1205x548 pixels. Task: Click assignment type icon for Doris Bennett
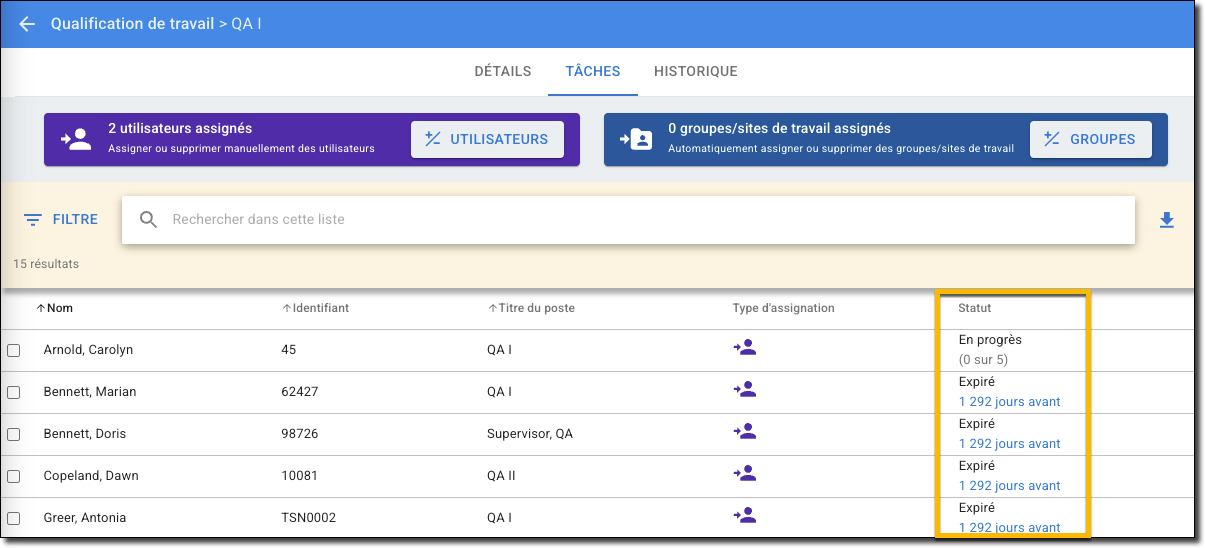coord(744,432)
